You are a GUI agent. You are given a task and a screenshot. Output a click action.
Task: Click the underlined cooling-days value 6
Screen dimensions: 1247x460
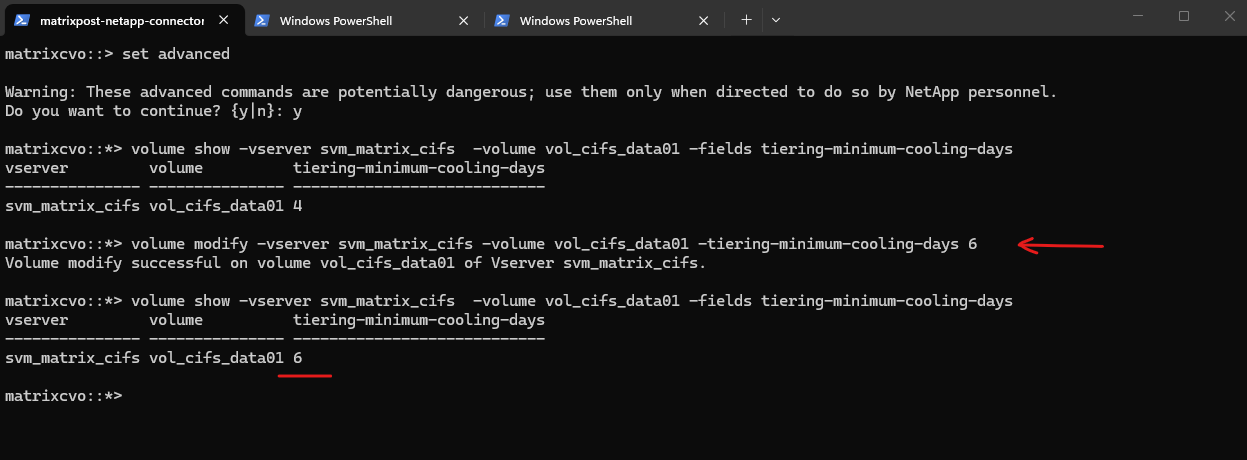[x=298, y=358]
